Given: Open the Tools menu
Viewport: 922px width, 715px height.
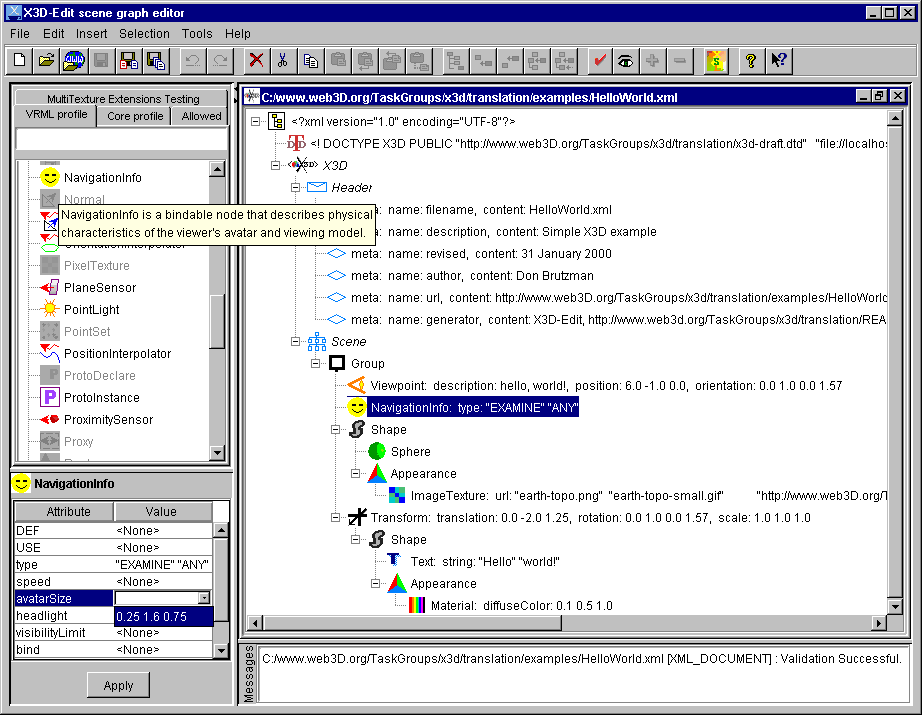Looking at the screenshot, I should tap(196, 33).
